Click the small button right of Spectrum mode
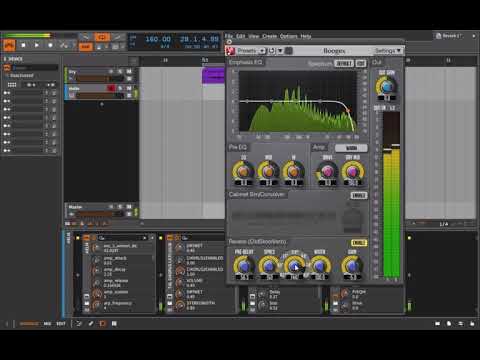Screen dimensions: 480x360 [361, 63]
